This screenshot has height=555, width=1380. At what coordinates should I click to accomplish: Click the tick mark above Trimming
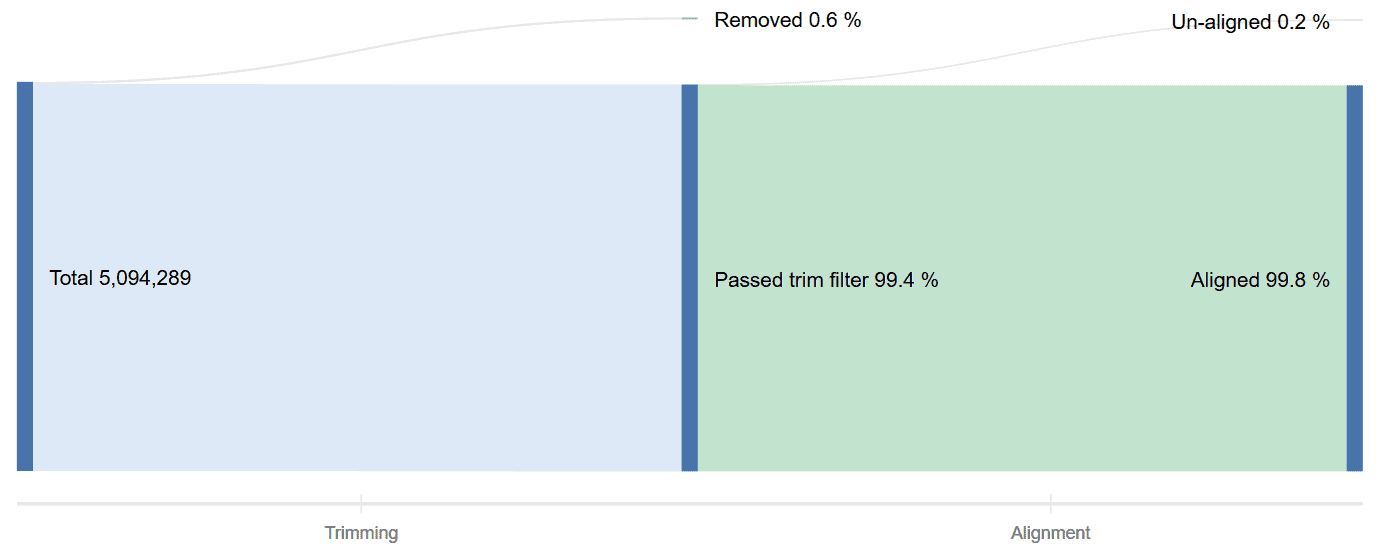(x=361, y=503)
